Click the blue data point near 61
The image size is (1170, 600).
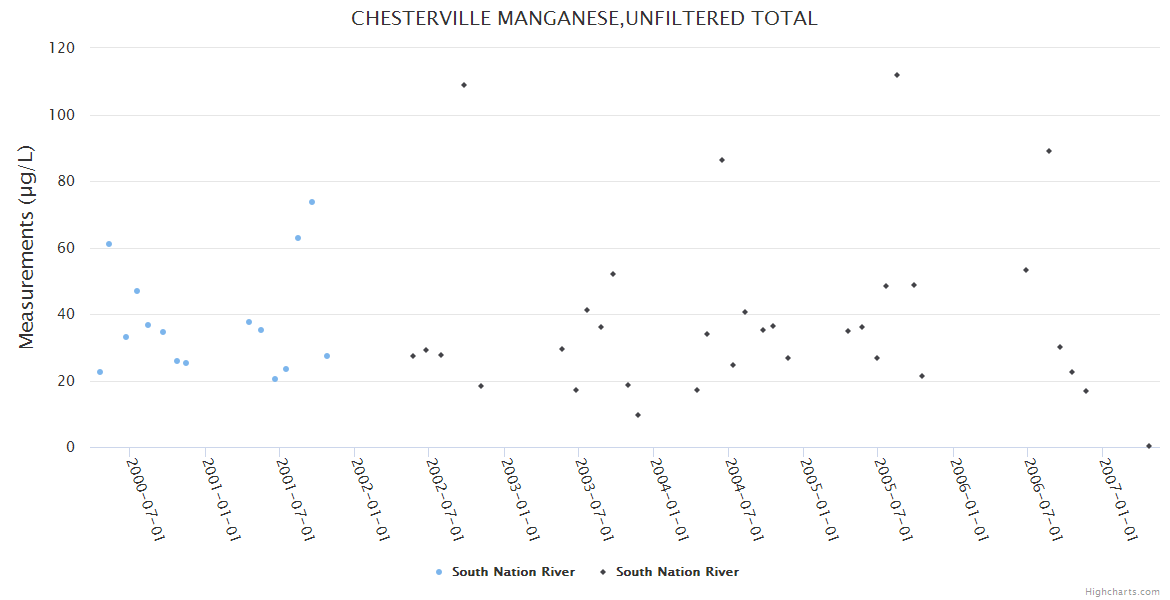[x=109, y=244]
